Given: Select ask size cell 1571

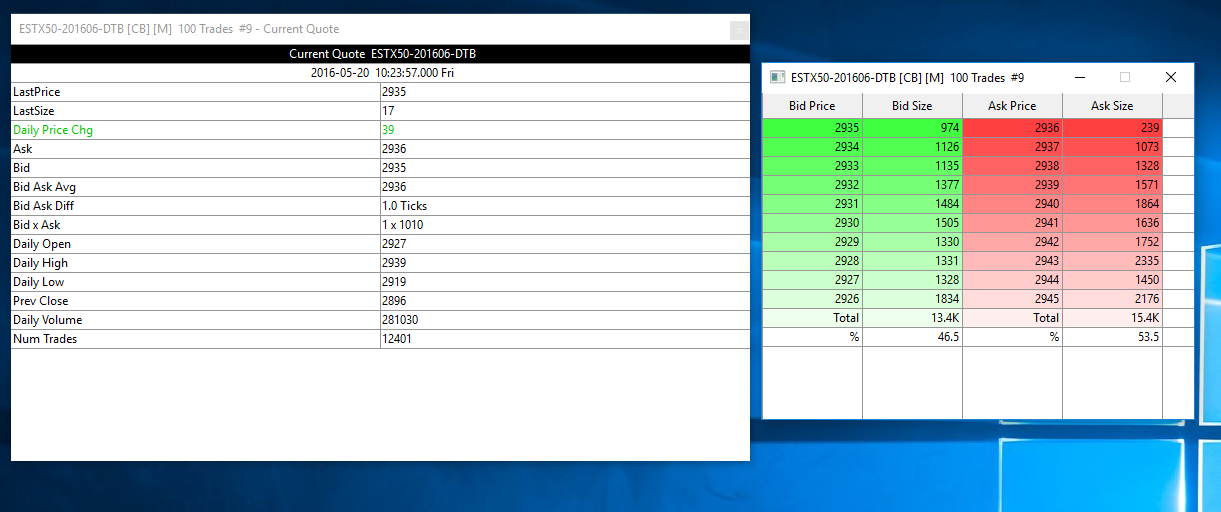Looking at the screenshot, I should click(x=1112, y=185).
